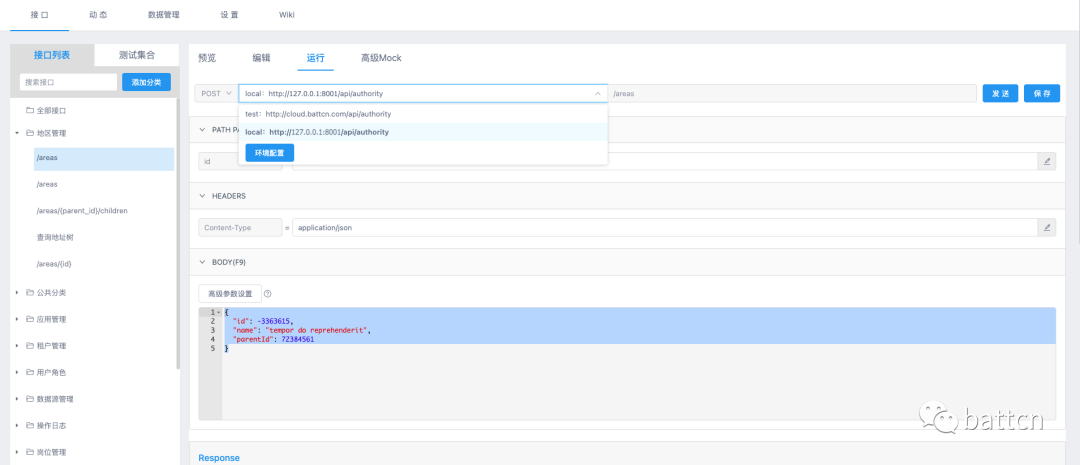
Task: Expand the 公共分类 category arrow
Action: pos(17,293)
